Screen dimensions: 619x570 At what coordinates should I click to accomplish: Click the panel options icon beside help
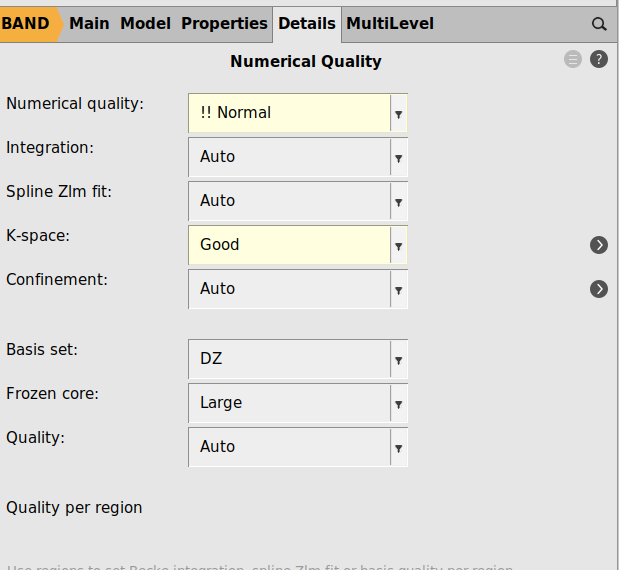coord(573,60)
